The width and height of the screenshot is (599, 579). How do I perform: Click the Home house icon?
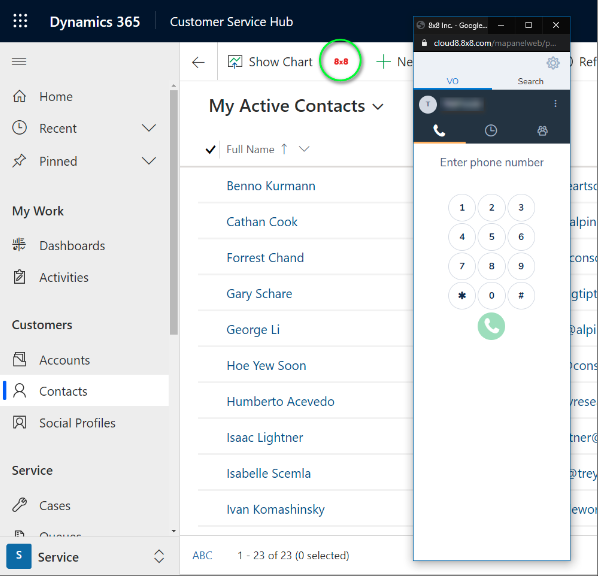pos(19,96)
